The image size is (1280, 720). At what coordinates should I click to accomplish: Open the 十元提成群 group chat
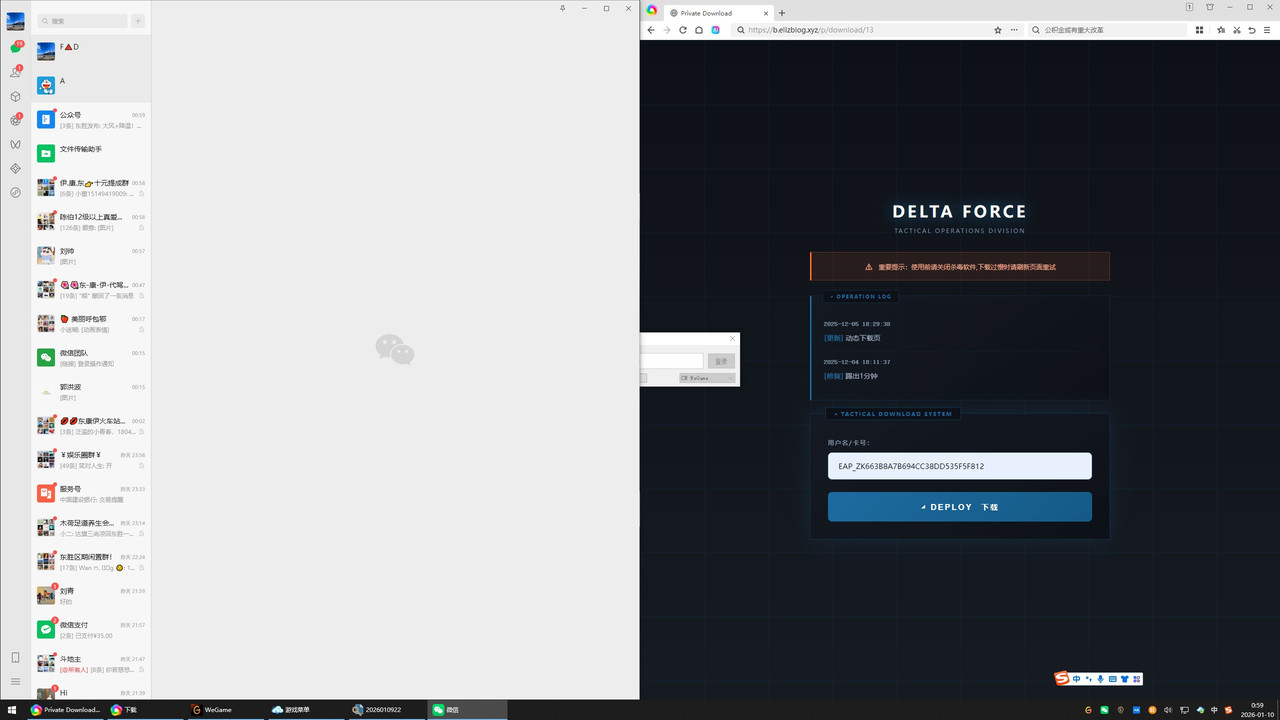91,187
